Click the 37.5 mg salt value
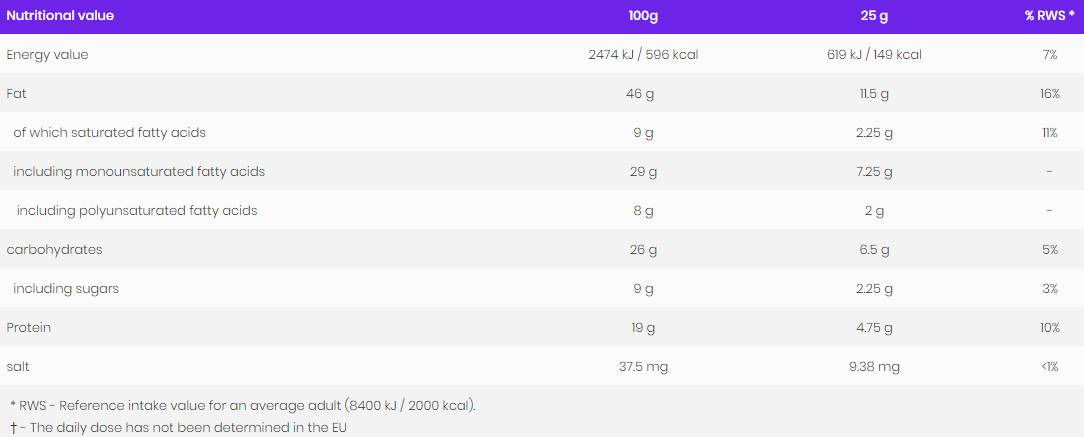 pyautogui.click(x=643, y=367)
